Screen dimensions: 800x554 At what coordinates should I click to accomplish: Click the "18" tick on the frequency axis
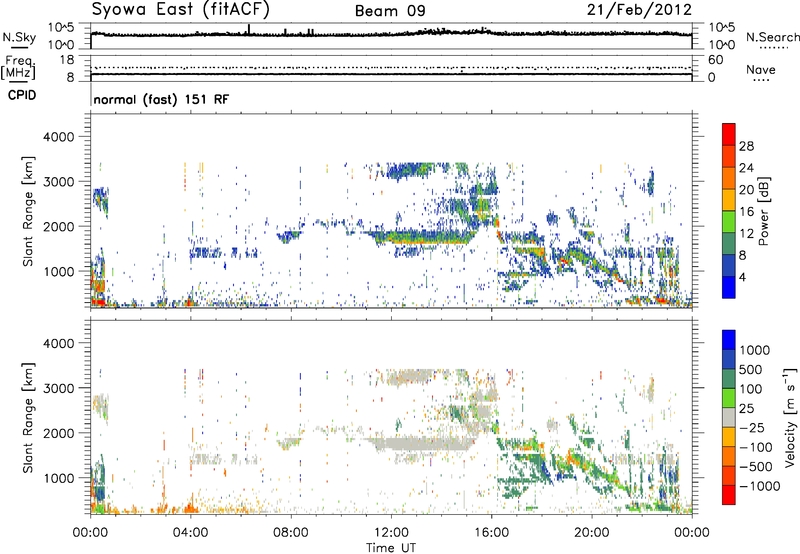tap(67, 59)
